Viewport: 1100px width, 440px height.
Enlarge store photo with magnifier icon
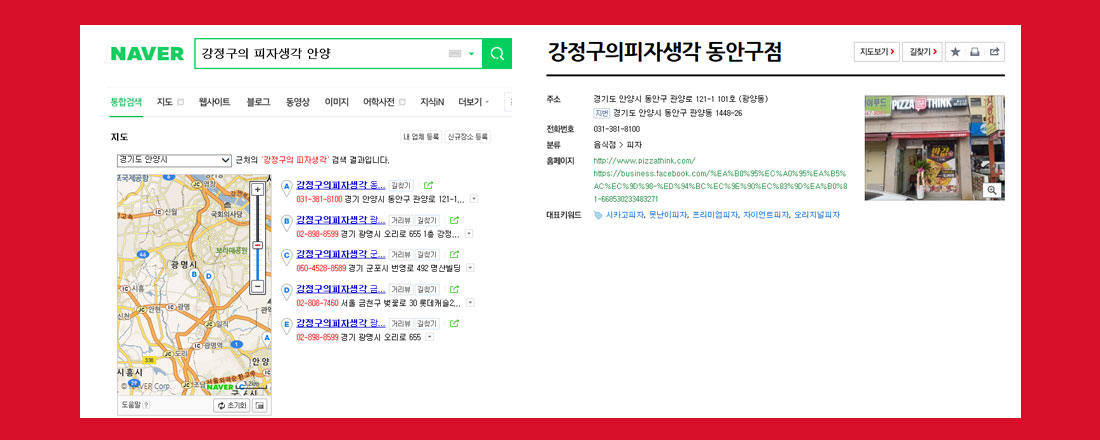coord(992,190)
